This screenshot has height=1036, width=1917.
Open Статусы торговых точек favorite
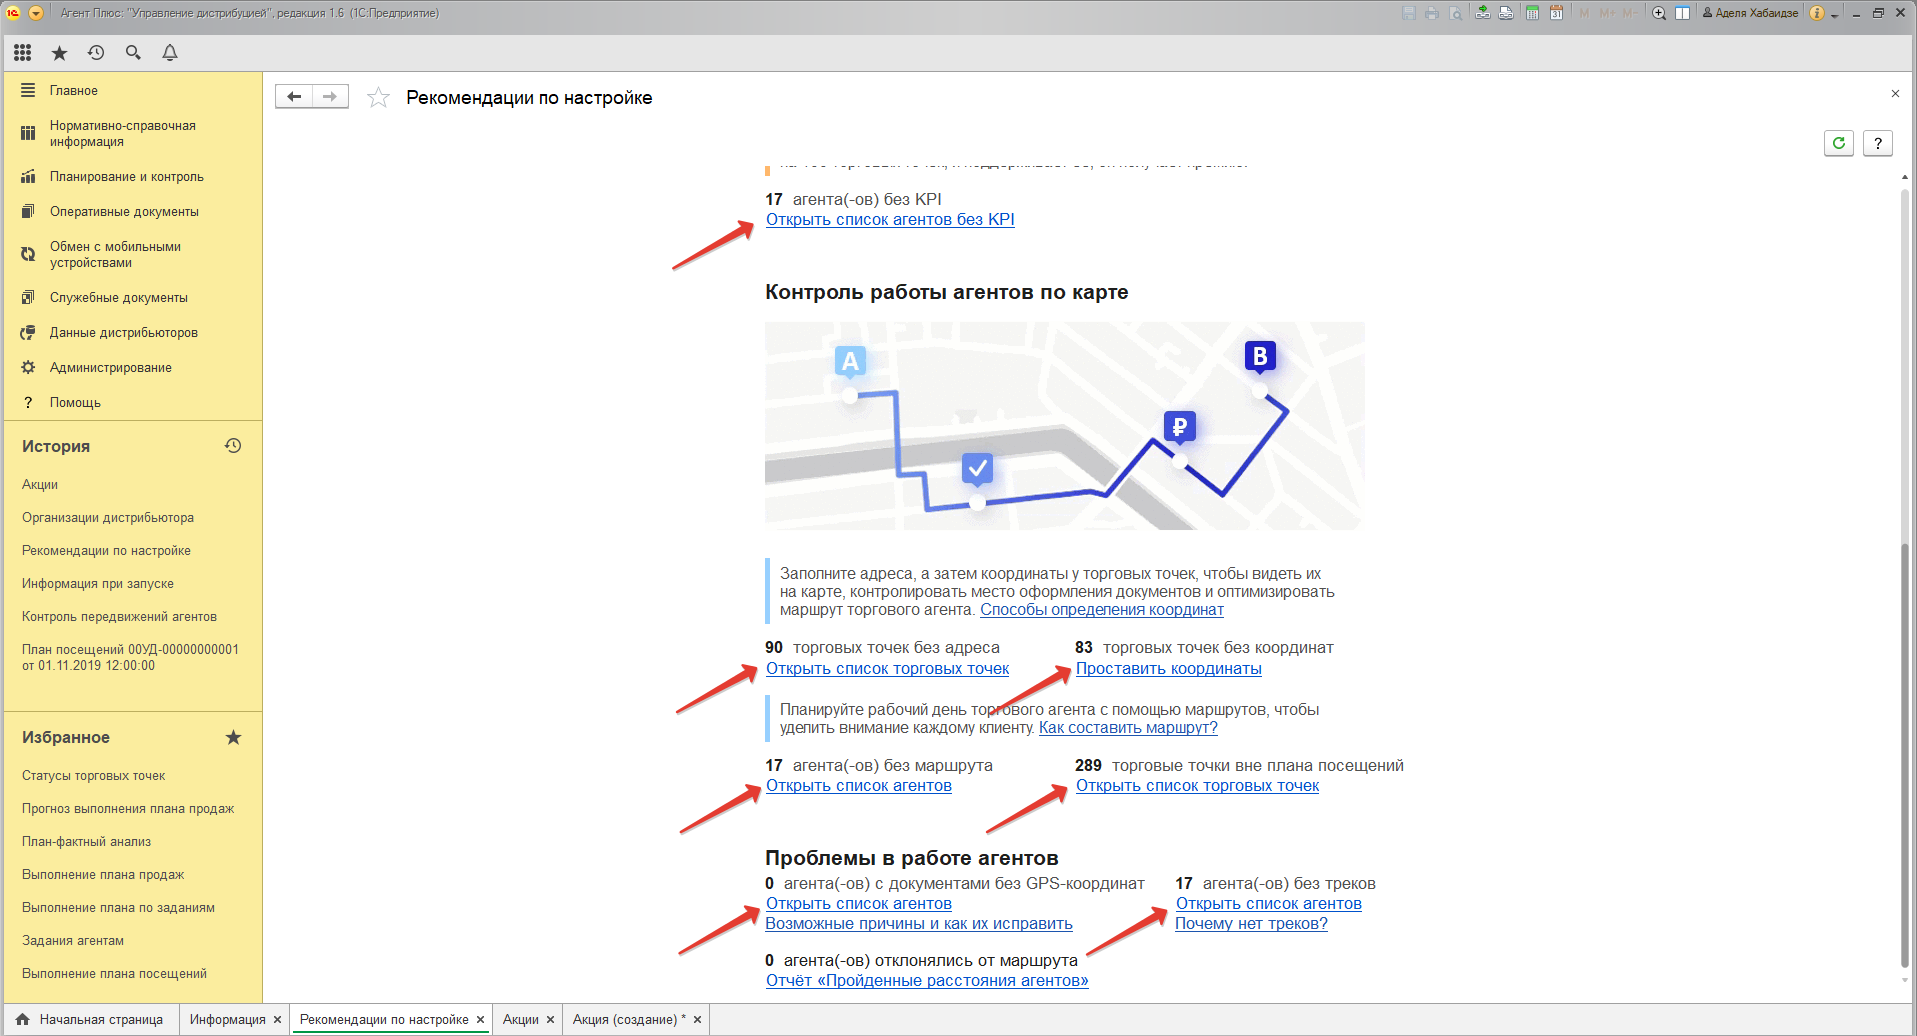pos(94,775)
